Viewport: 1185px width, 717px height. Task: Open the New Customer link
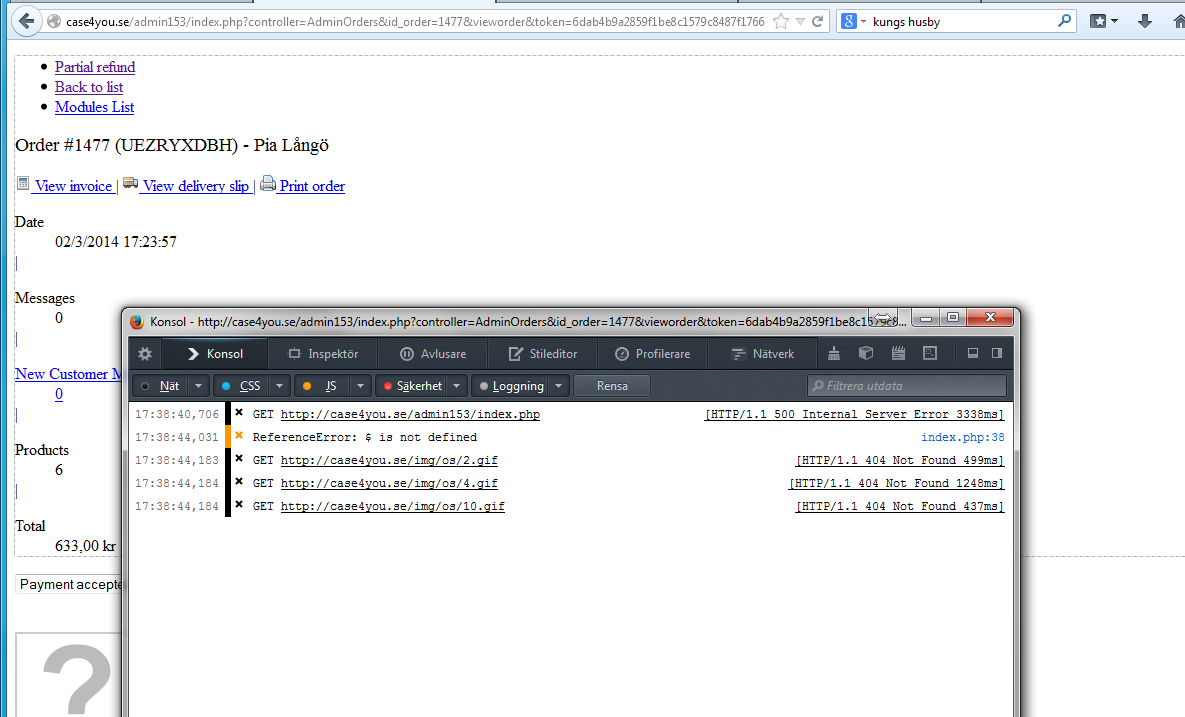coord(68,374)
